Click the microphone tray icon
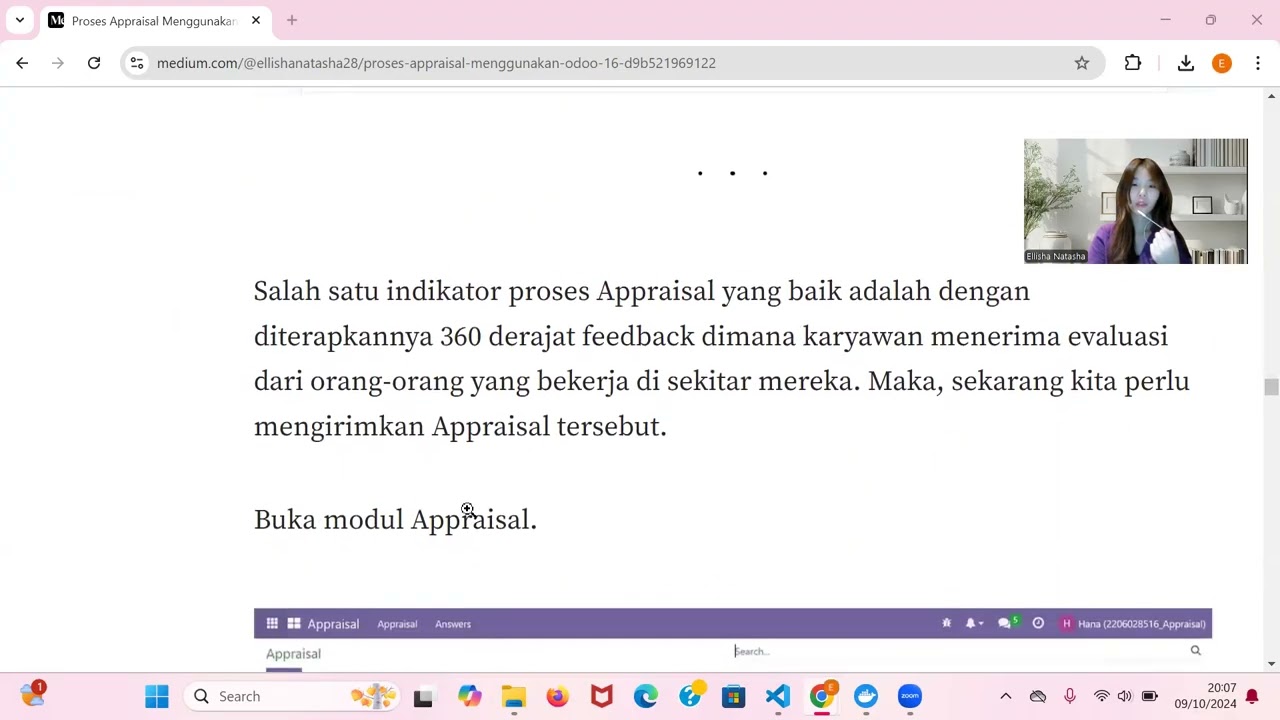 coord(1070,696)
